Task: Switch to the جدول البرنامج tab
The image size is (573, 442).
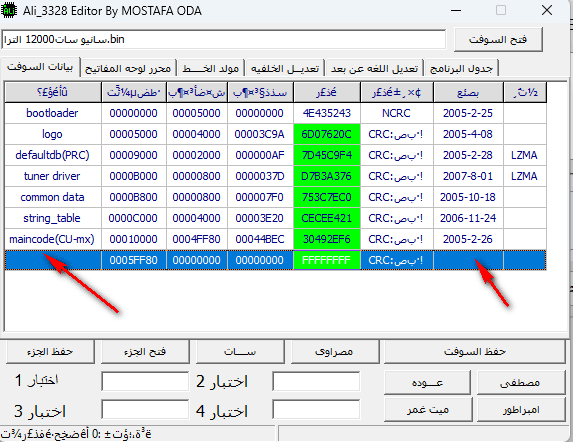Action: tap(462, 68)
